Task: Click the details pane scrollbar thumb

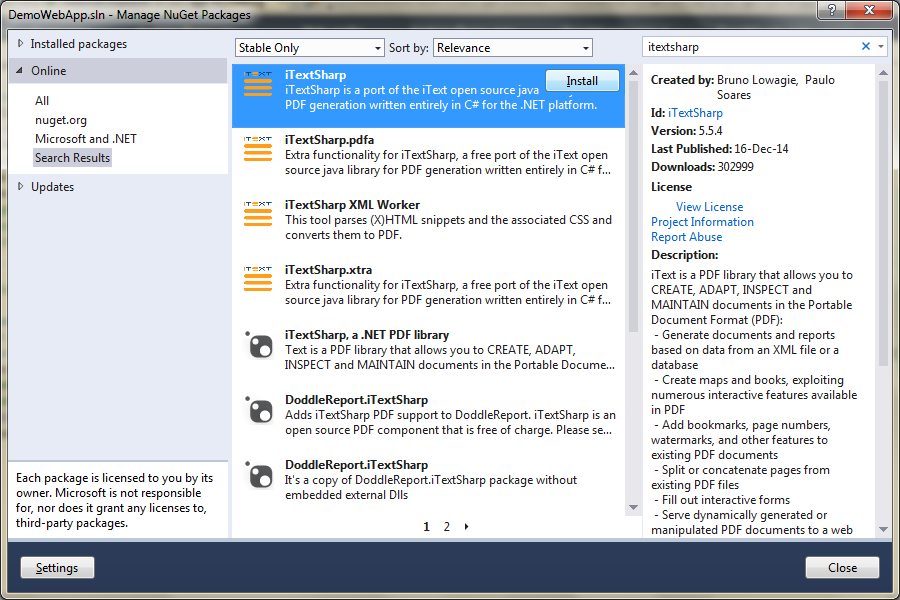Action: [x=883, y=223]
